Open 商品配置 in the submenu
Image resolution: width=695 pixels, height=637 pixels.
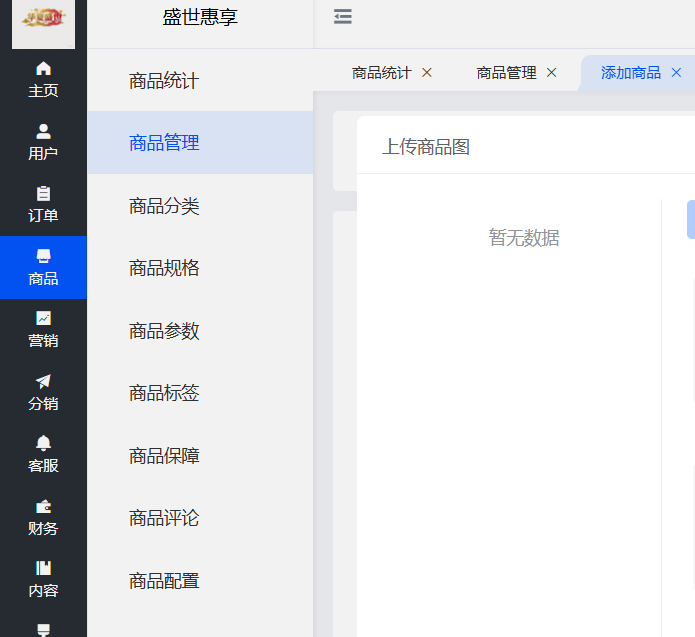pyautogui.click(x=200, y=581)
